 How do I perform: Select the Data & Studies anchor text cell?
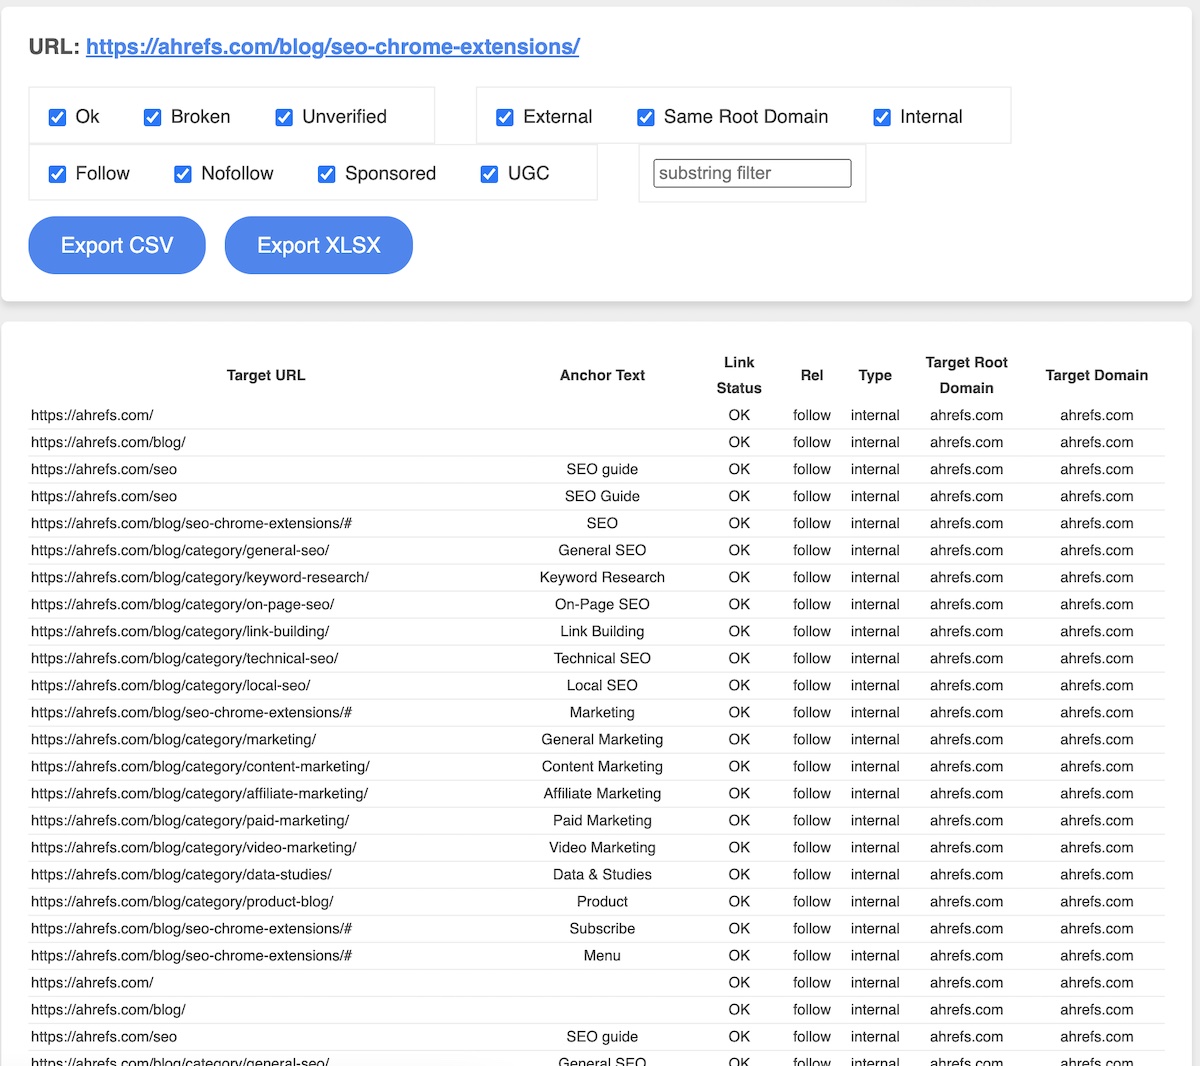click(x=602, y=874)
